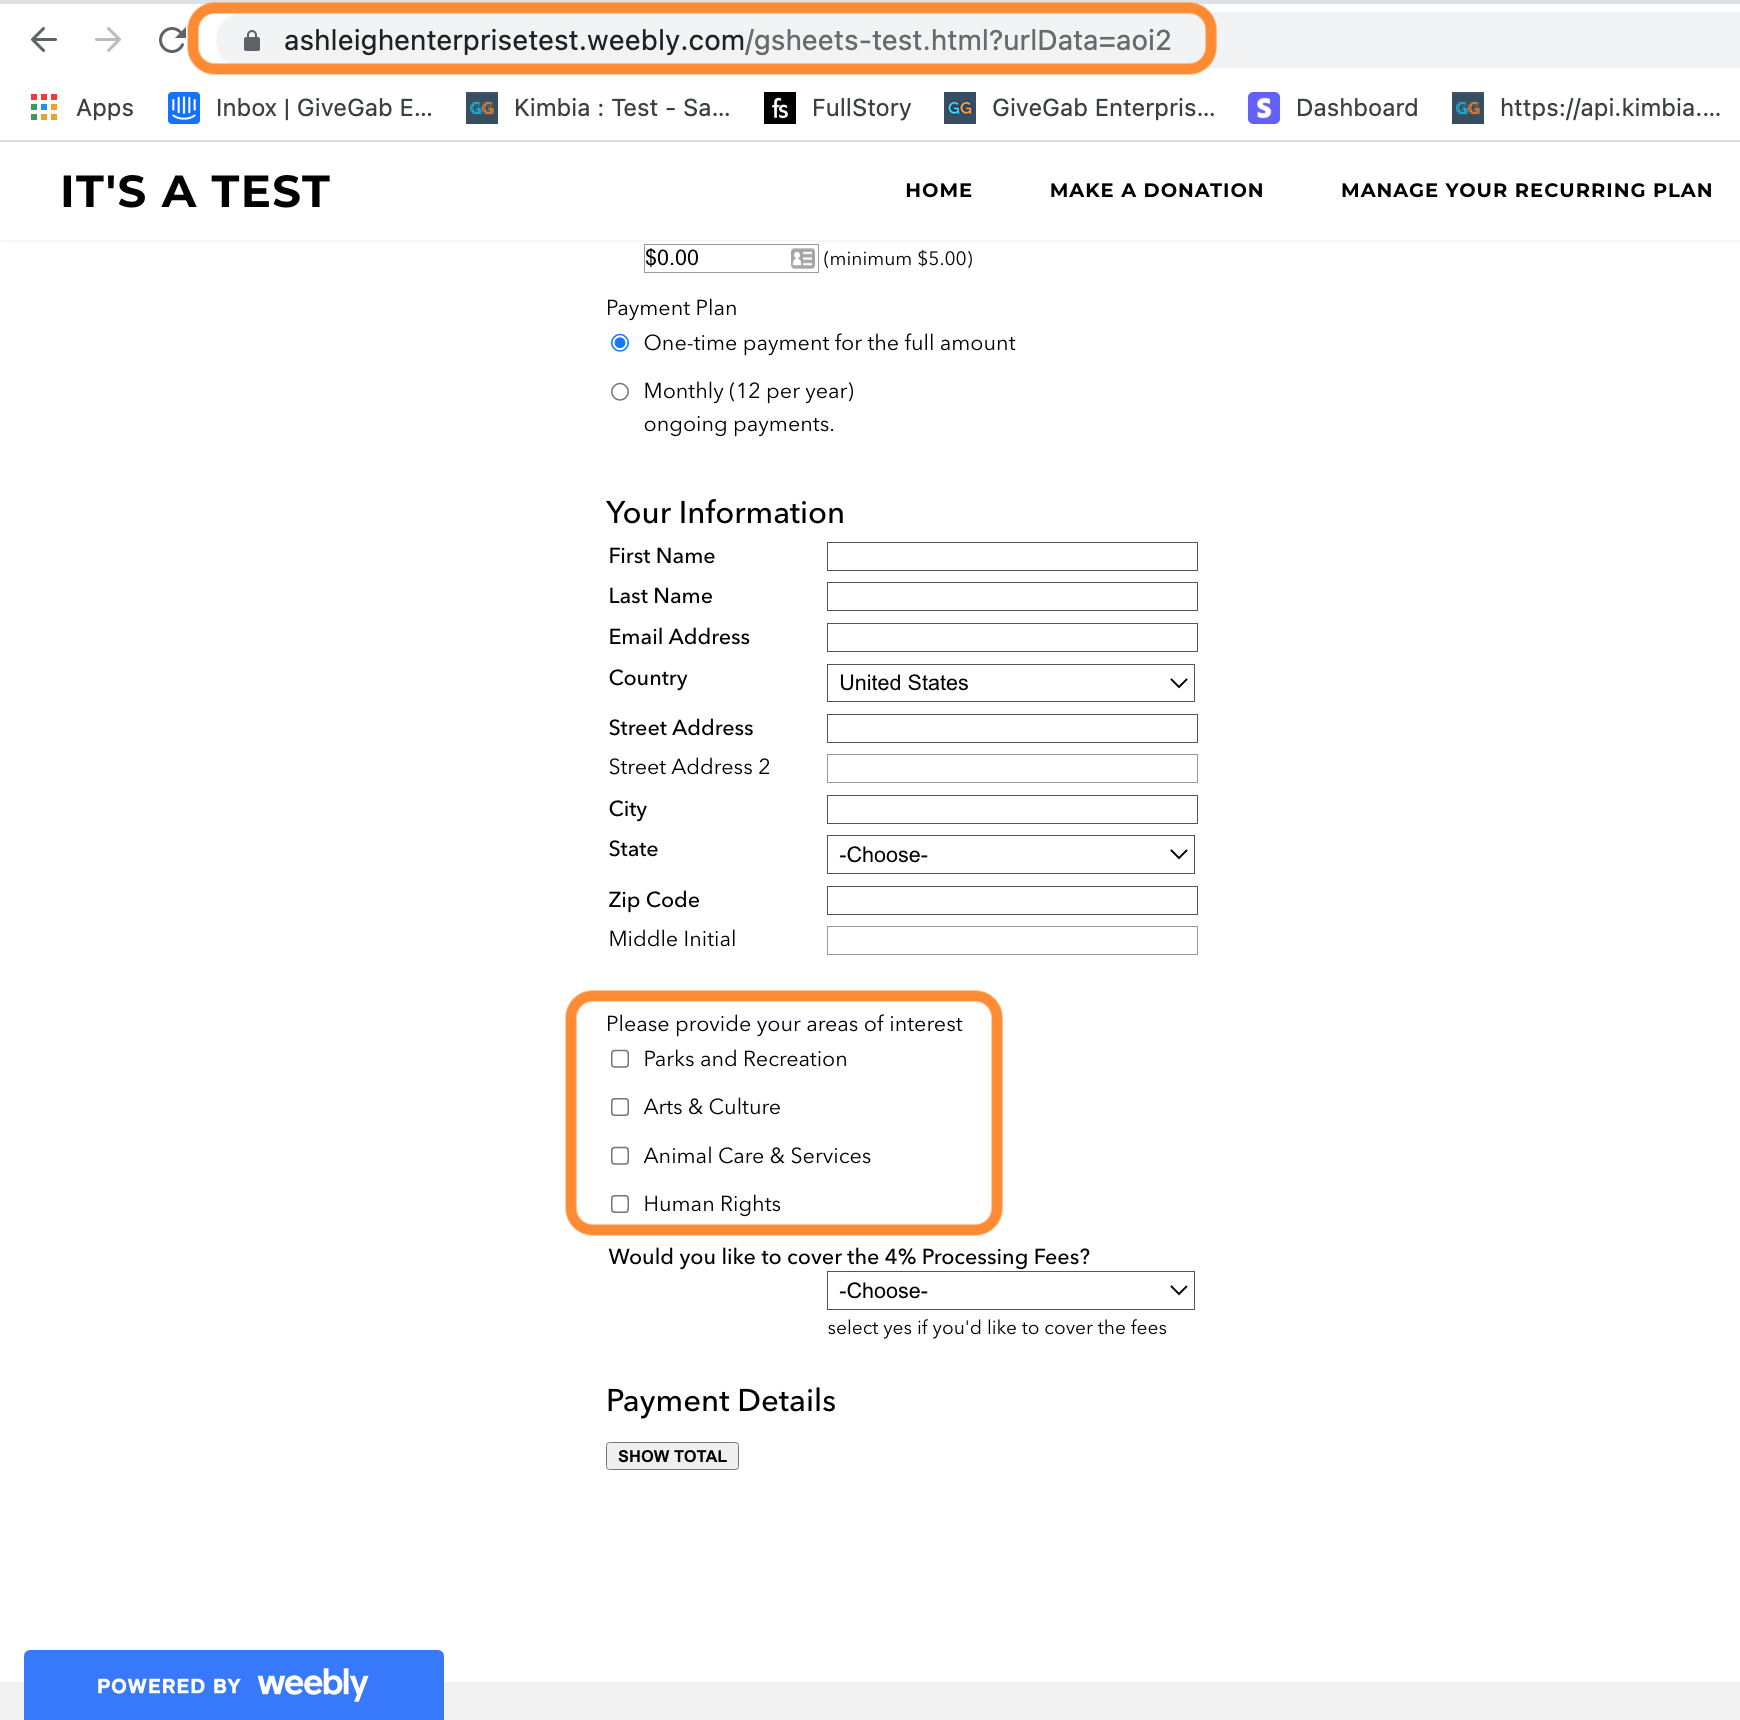Viewport: 1740px width, 1720px height.
Task: Click the Show Total button
Action: [x=672, y=1456]
